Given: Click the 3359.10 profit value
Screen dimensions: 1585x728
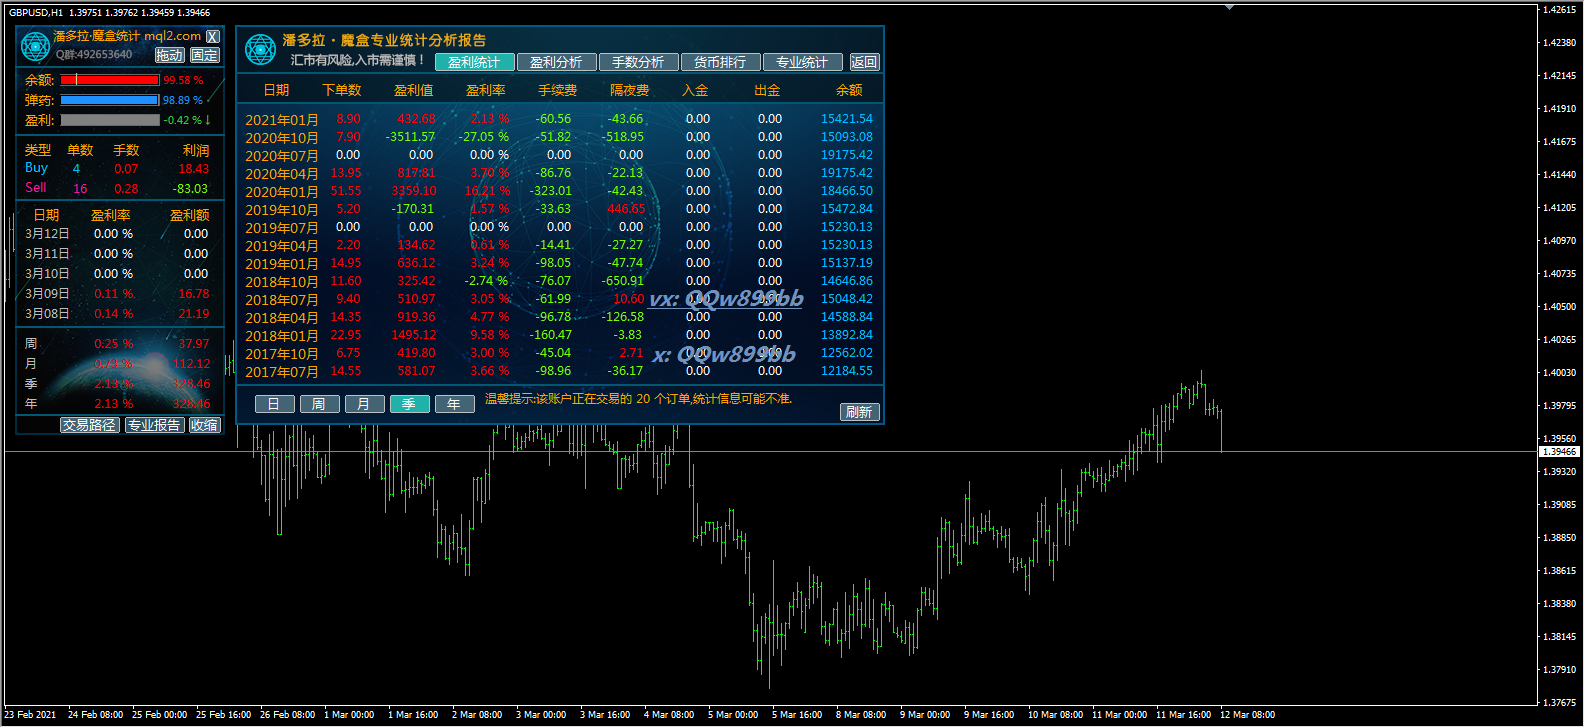Looking at the screenshot, I should pos(414,191).
